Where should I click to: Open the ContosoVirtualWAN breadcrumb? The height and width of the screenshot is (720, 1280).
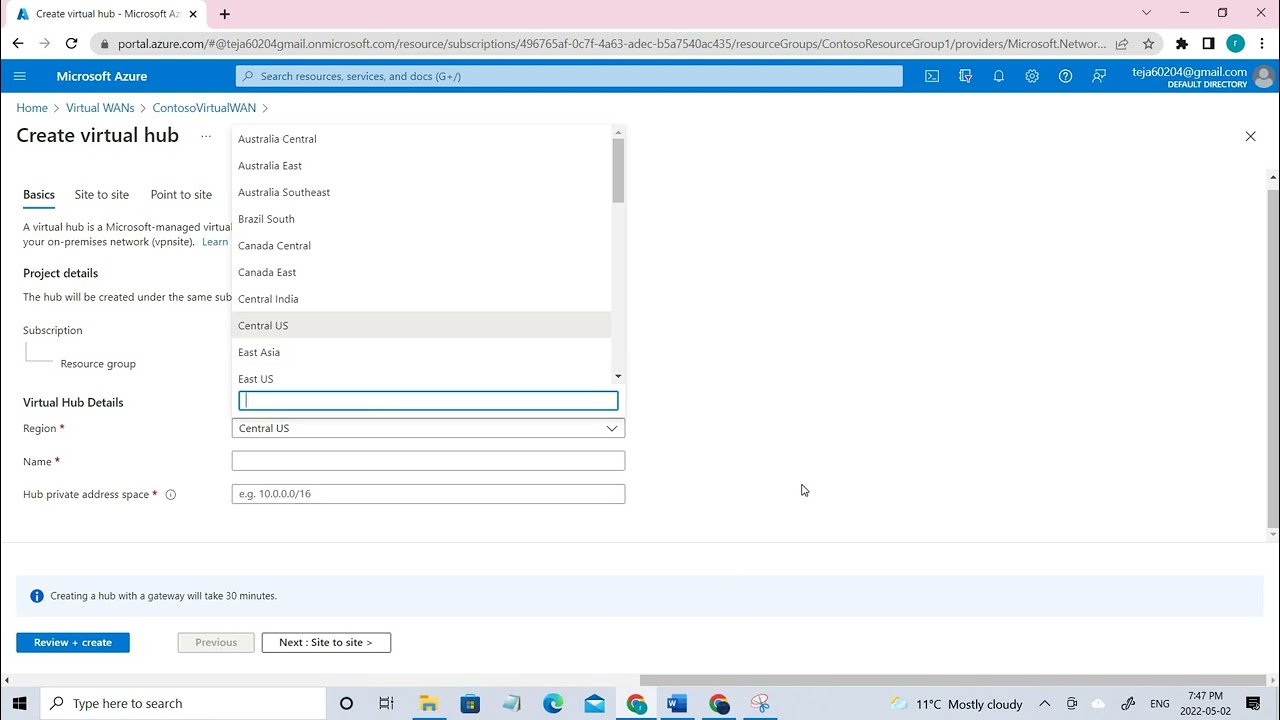pos(204,108)
